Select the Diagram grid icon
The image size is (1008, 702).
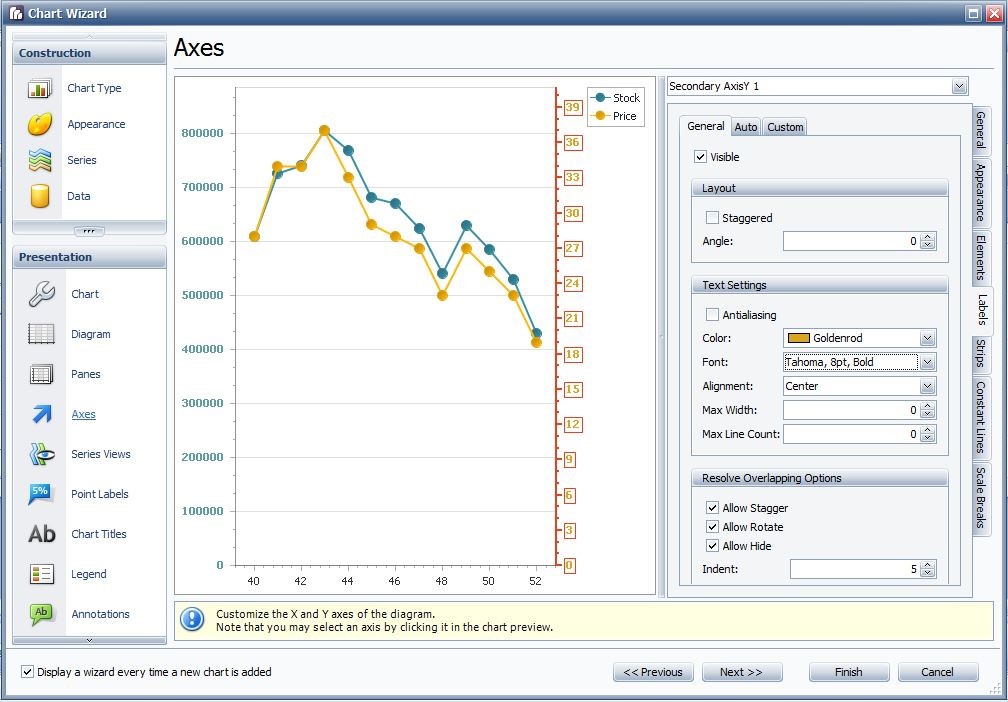42,334
